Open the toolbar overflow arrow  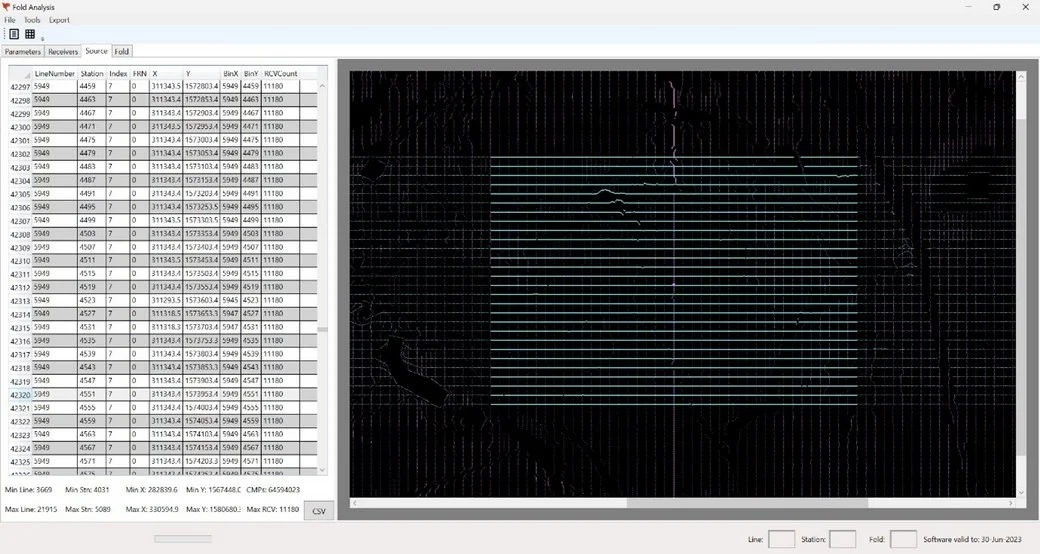(42, 39)
